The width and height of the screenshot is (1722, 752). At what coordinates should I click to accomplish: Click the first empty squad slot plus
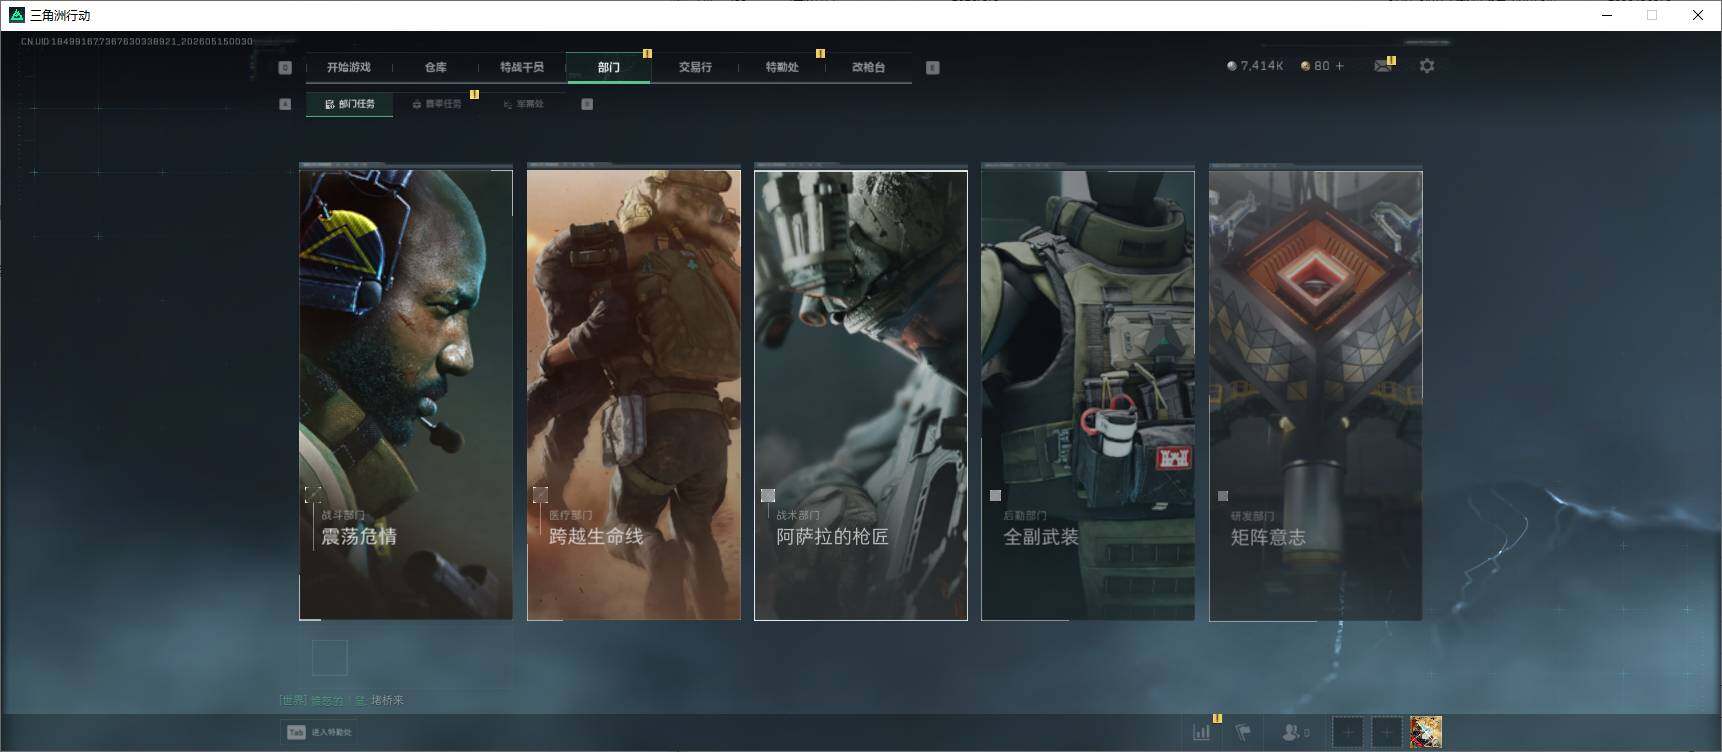click(1348, 732)
